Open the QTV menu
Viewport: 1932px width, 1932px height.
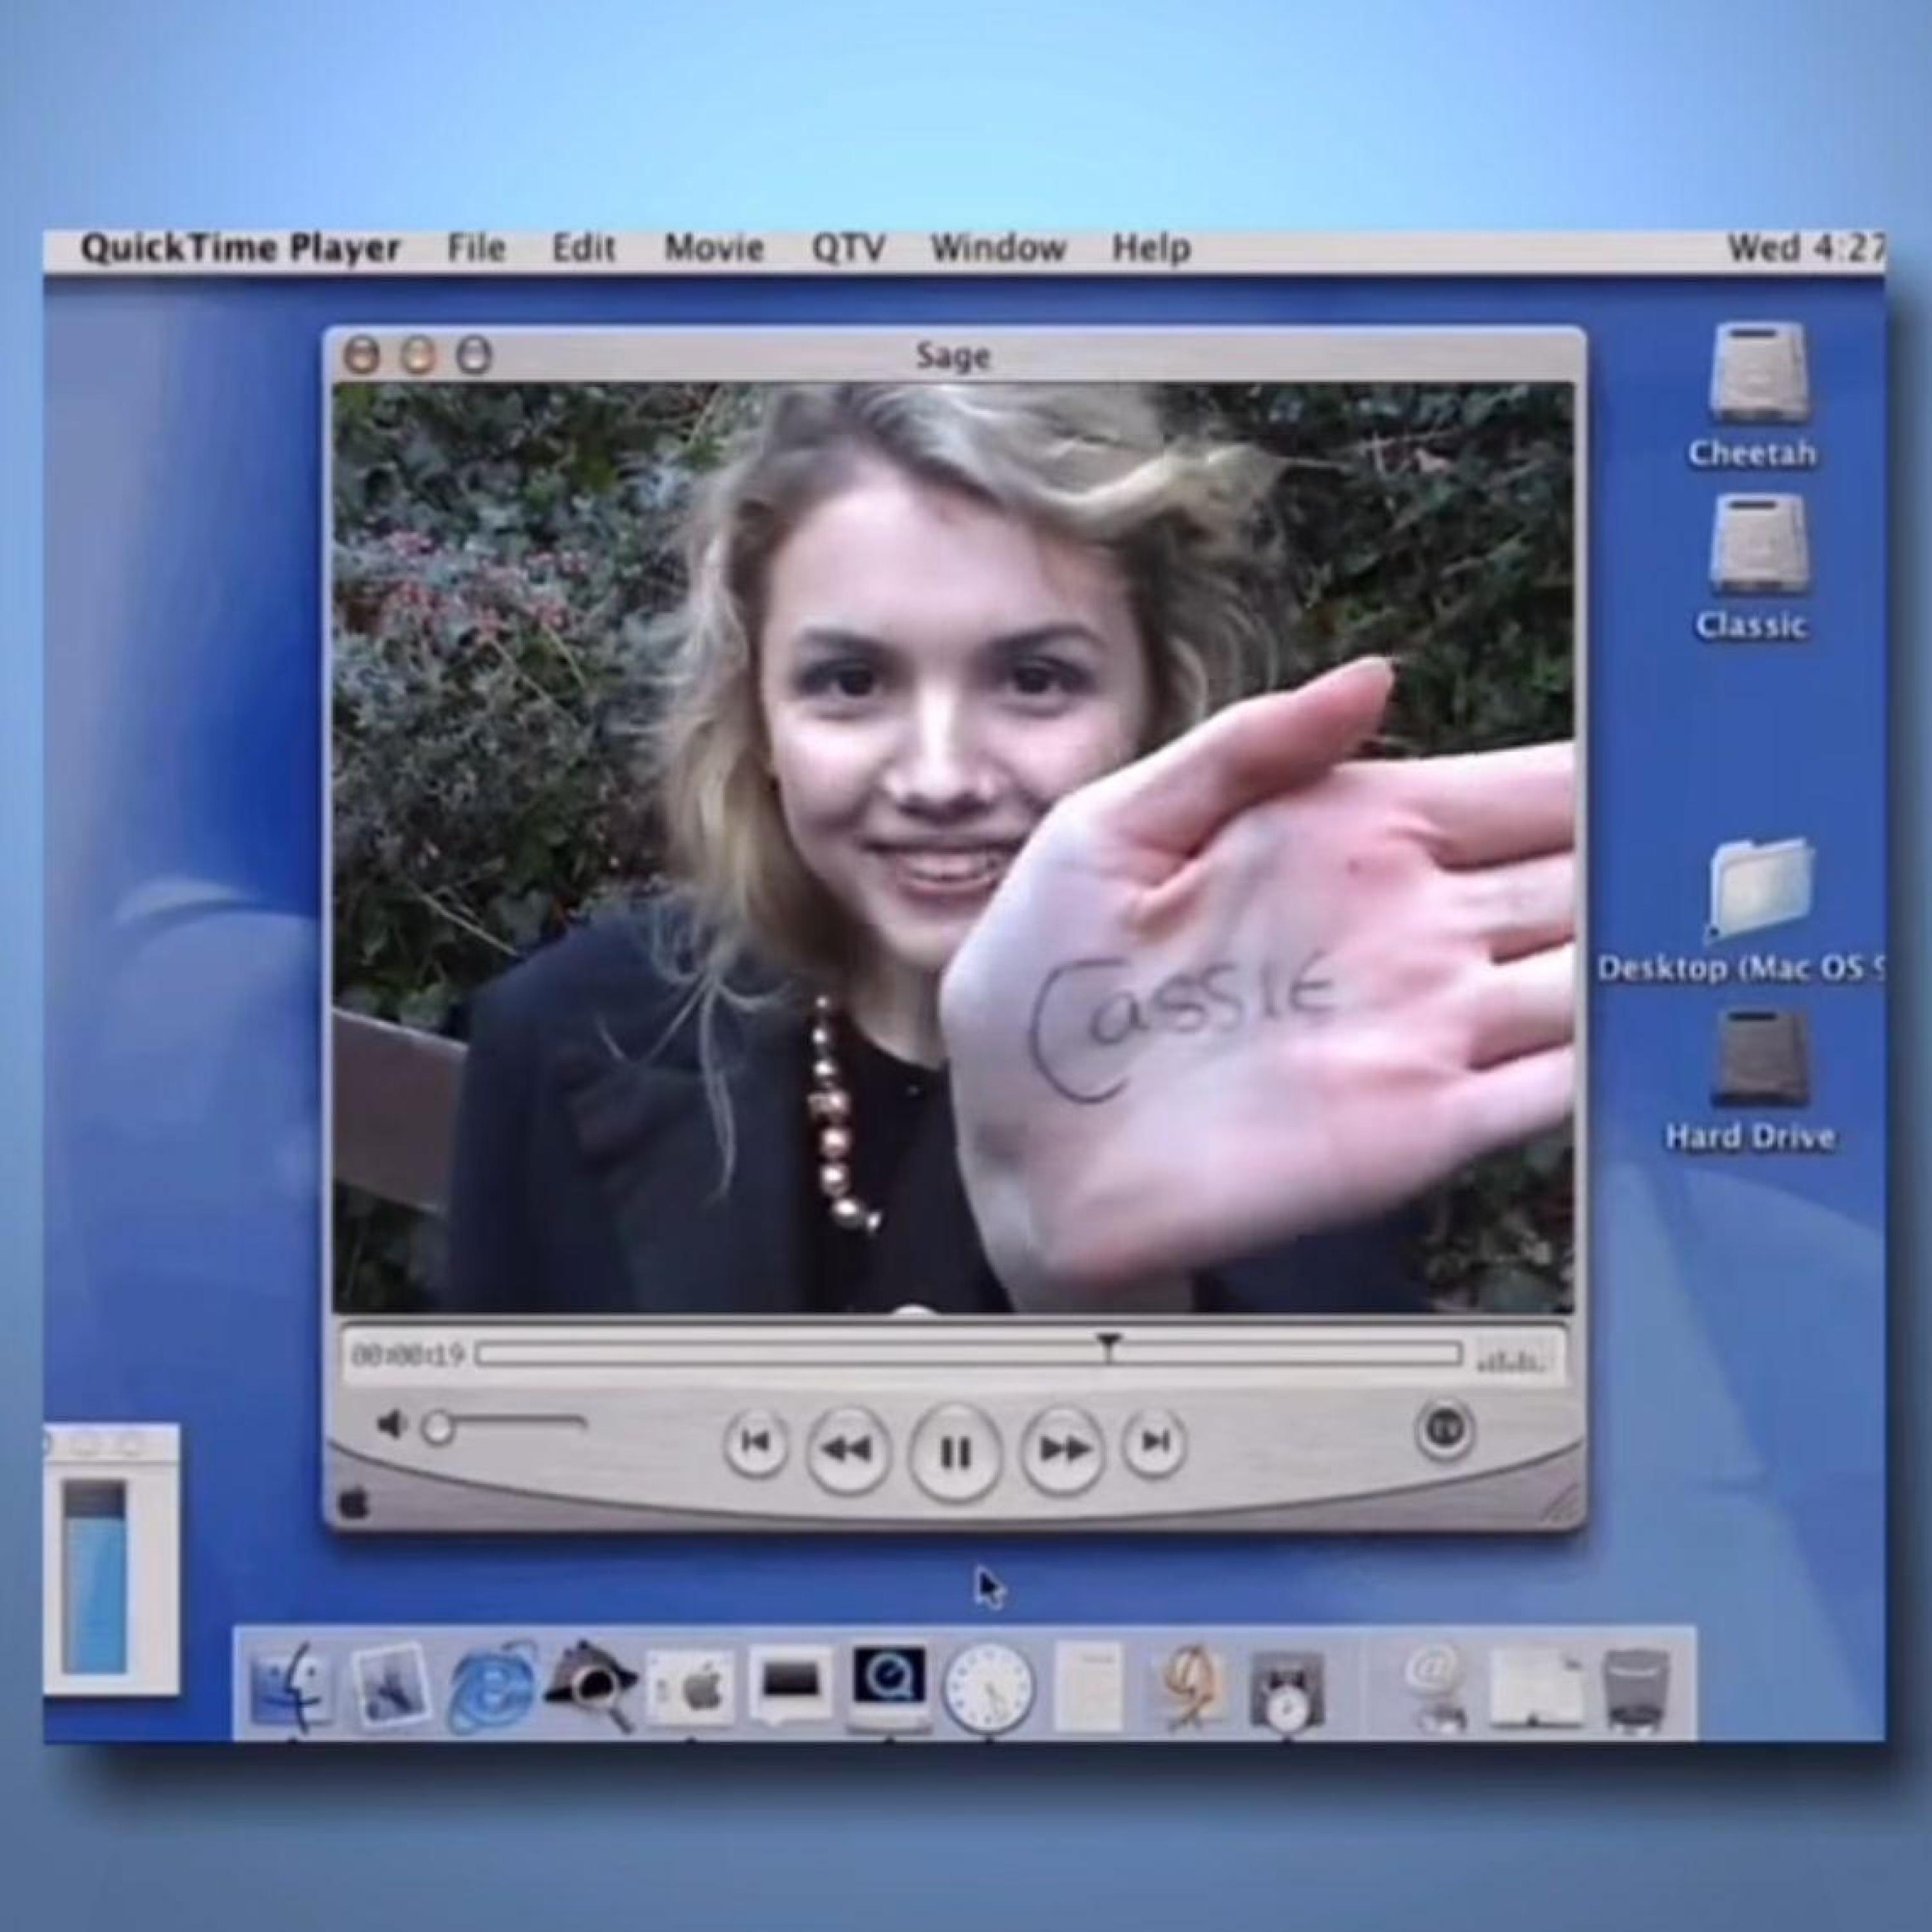pyautogui.click(x=848, y=248)
